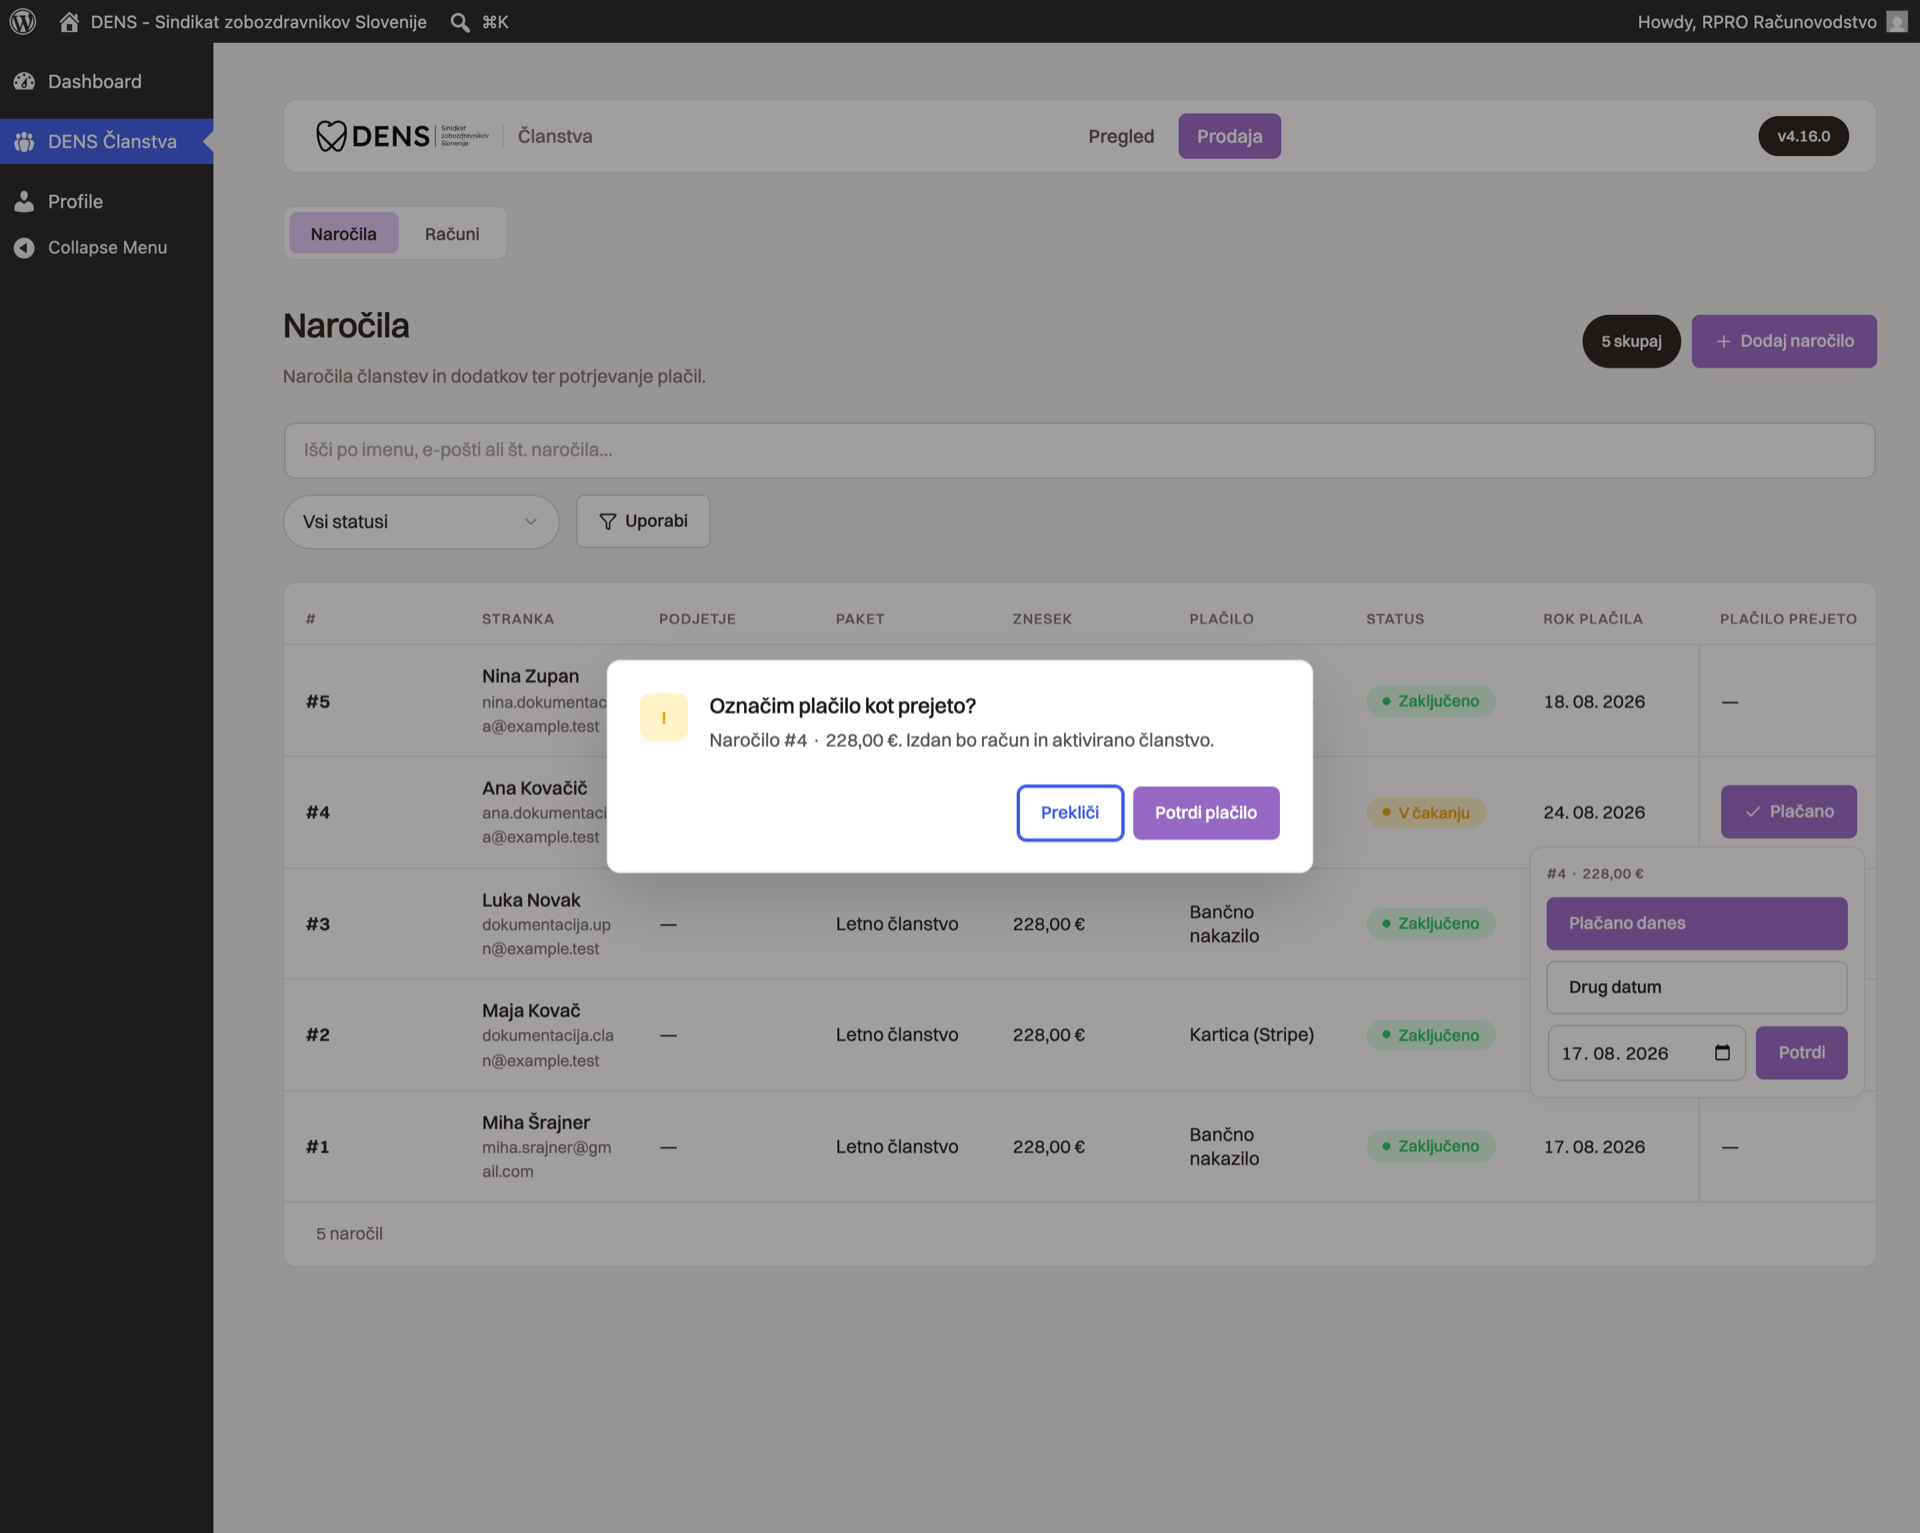The height and width of the screenshot is (1533, 1920).
Task: Expand the Vsi statusi dropdown
Action: click(x=421, y=522)
